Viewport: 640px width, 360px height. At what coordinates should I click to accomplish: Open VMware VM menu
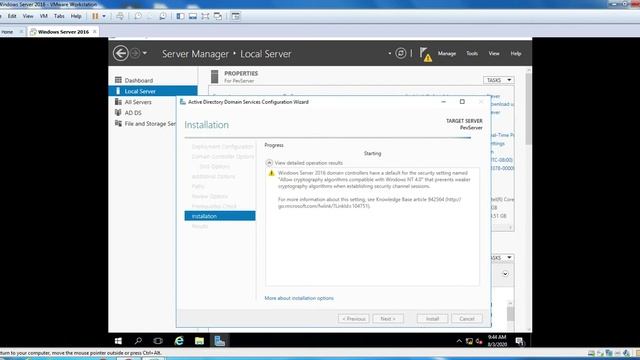[x=44, y=16]
